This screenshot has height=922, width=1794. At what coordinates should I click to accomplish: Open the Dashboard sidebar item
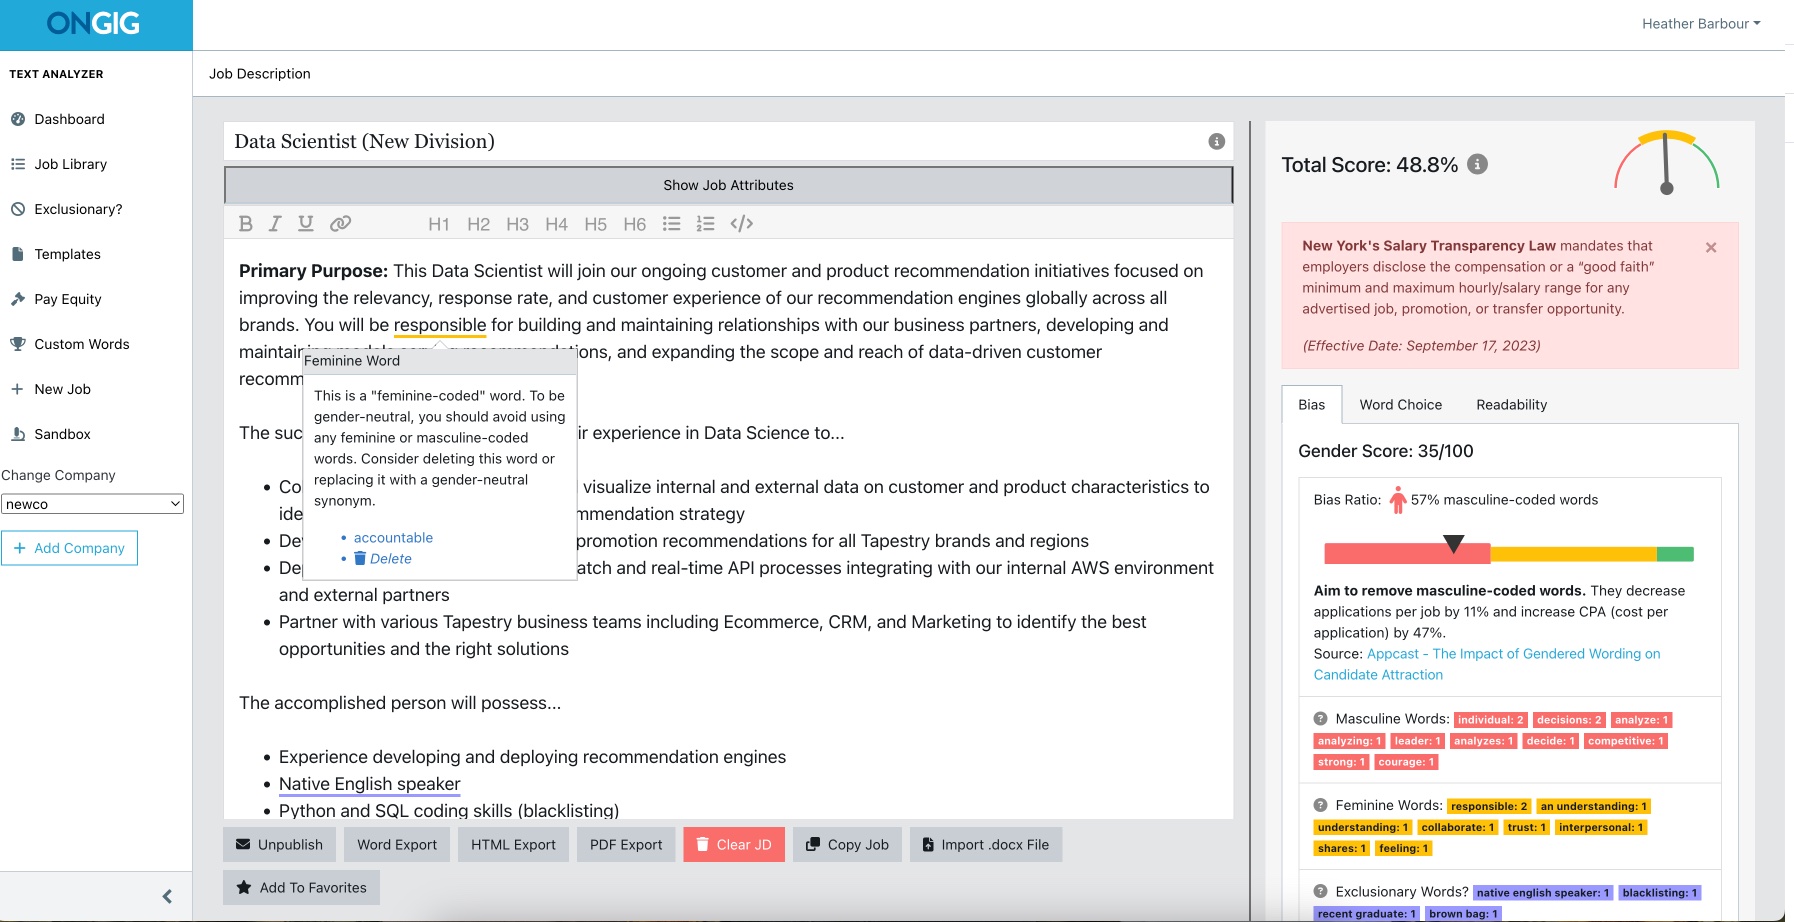click(x=69, y=119)
